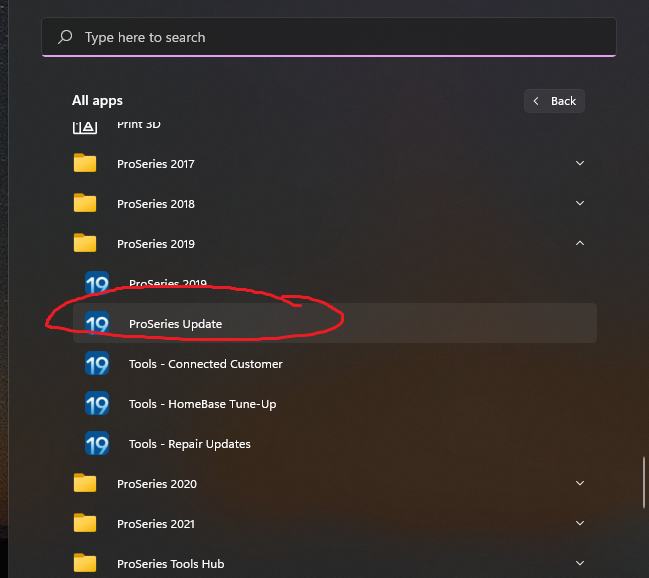Click the ProSeries 2019 app icon
This screenshot has height=578, width=649.
(x=97, y=284)
